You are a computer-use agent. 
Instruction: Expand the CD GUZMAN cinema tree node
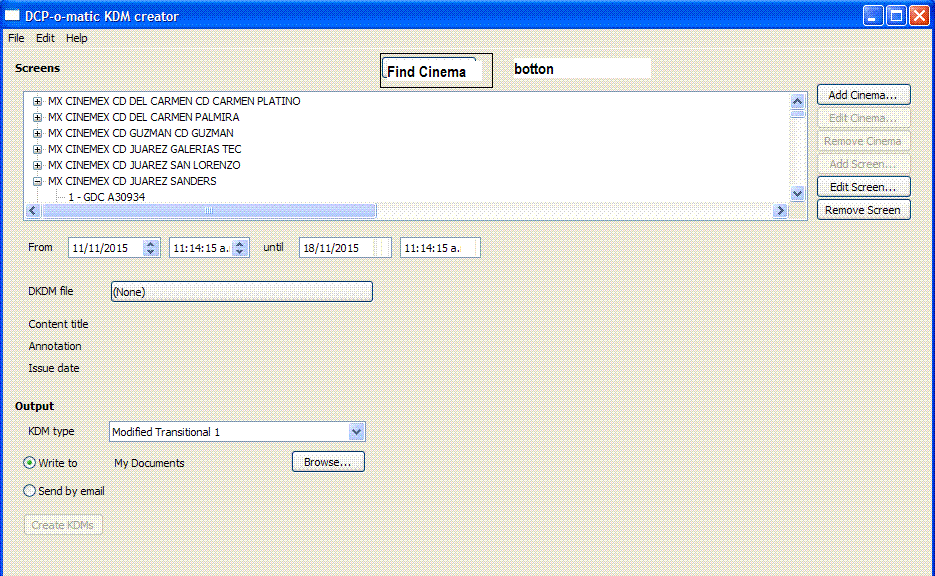coord(38,133)
